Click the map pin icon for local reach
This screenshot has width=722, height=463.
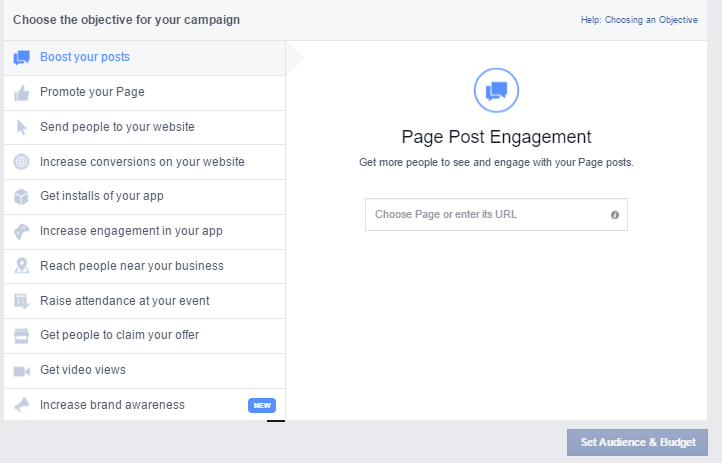21,266
